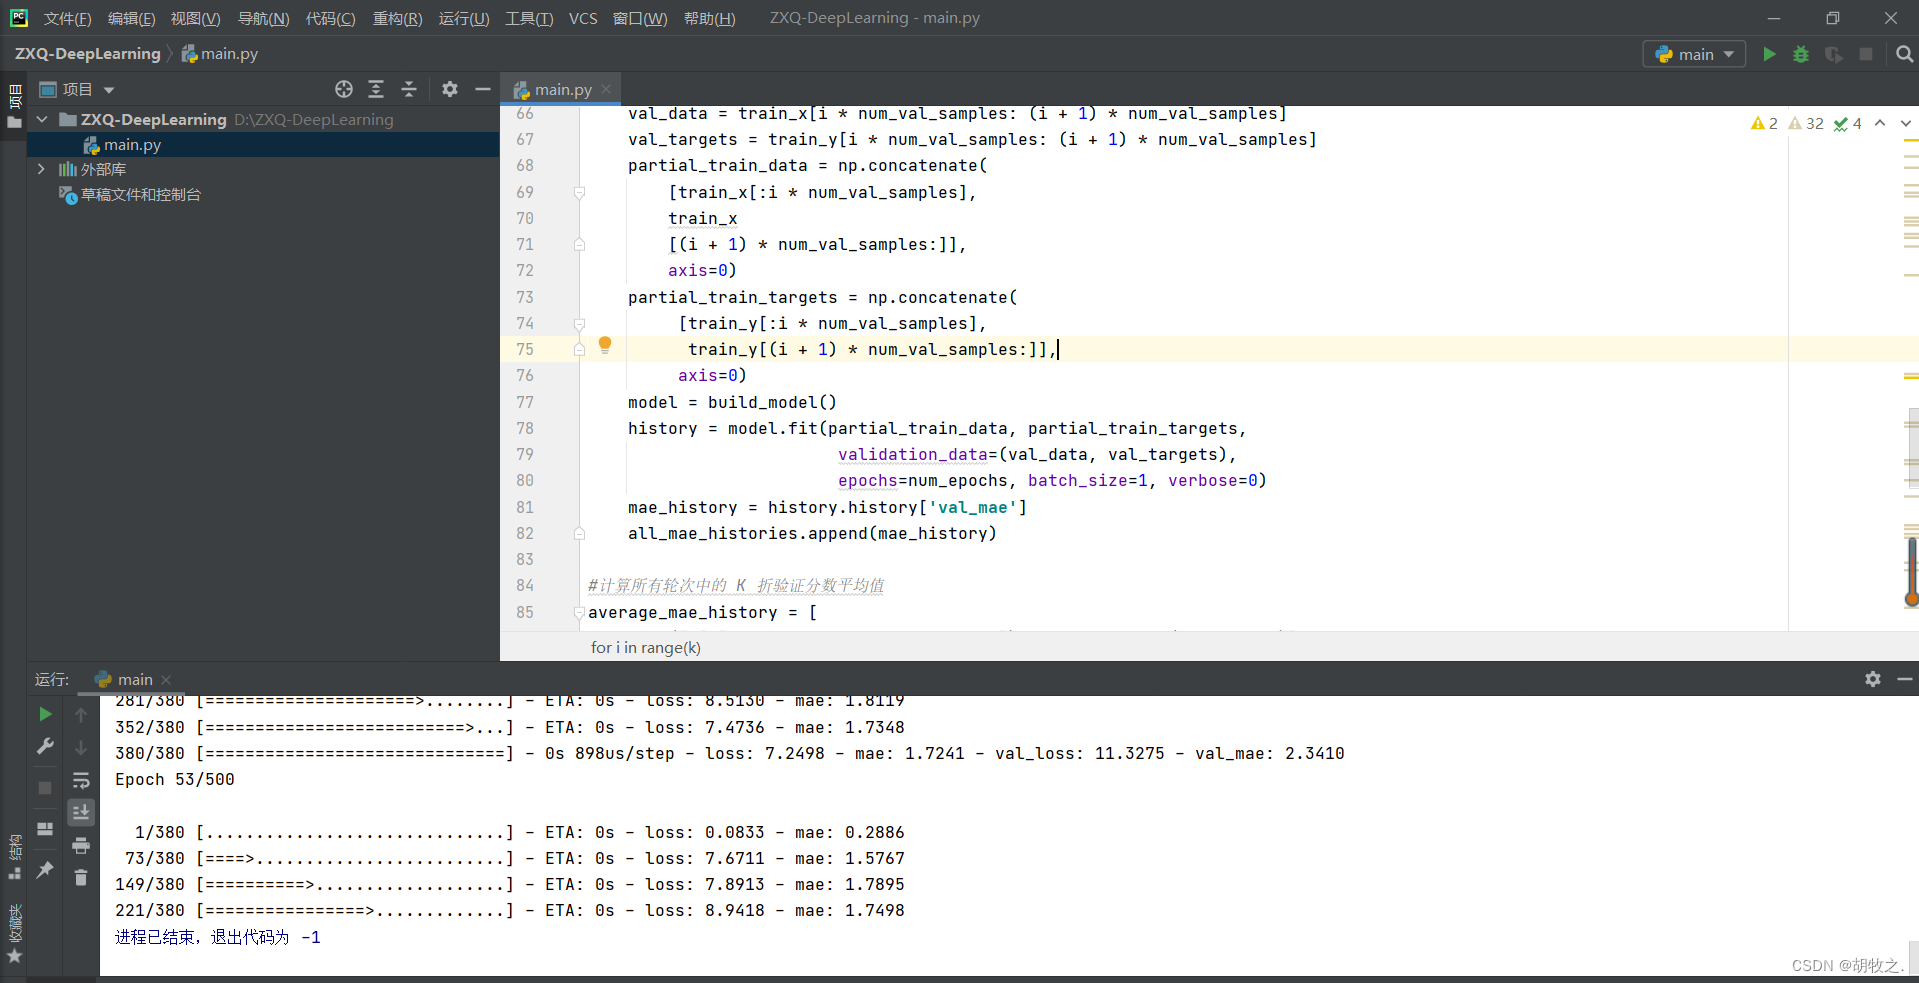Open the 帮助(H) menu
Screen dimensions: 1919x983
click(709, 18)
